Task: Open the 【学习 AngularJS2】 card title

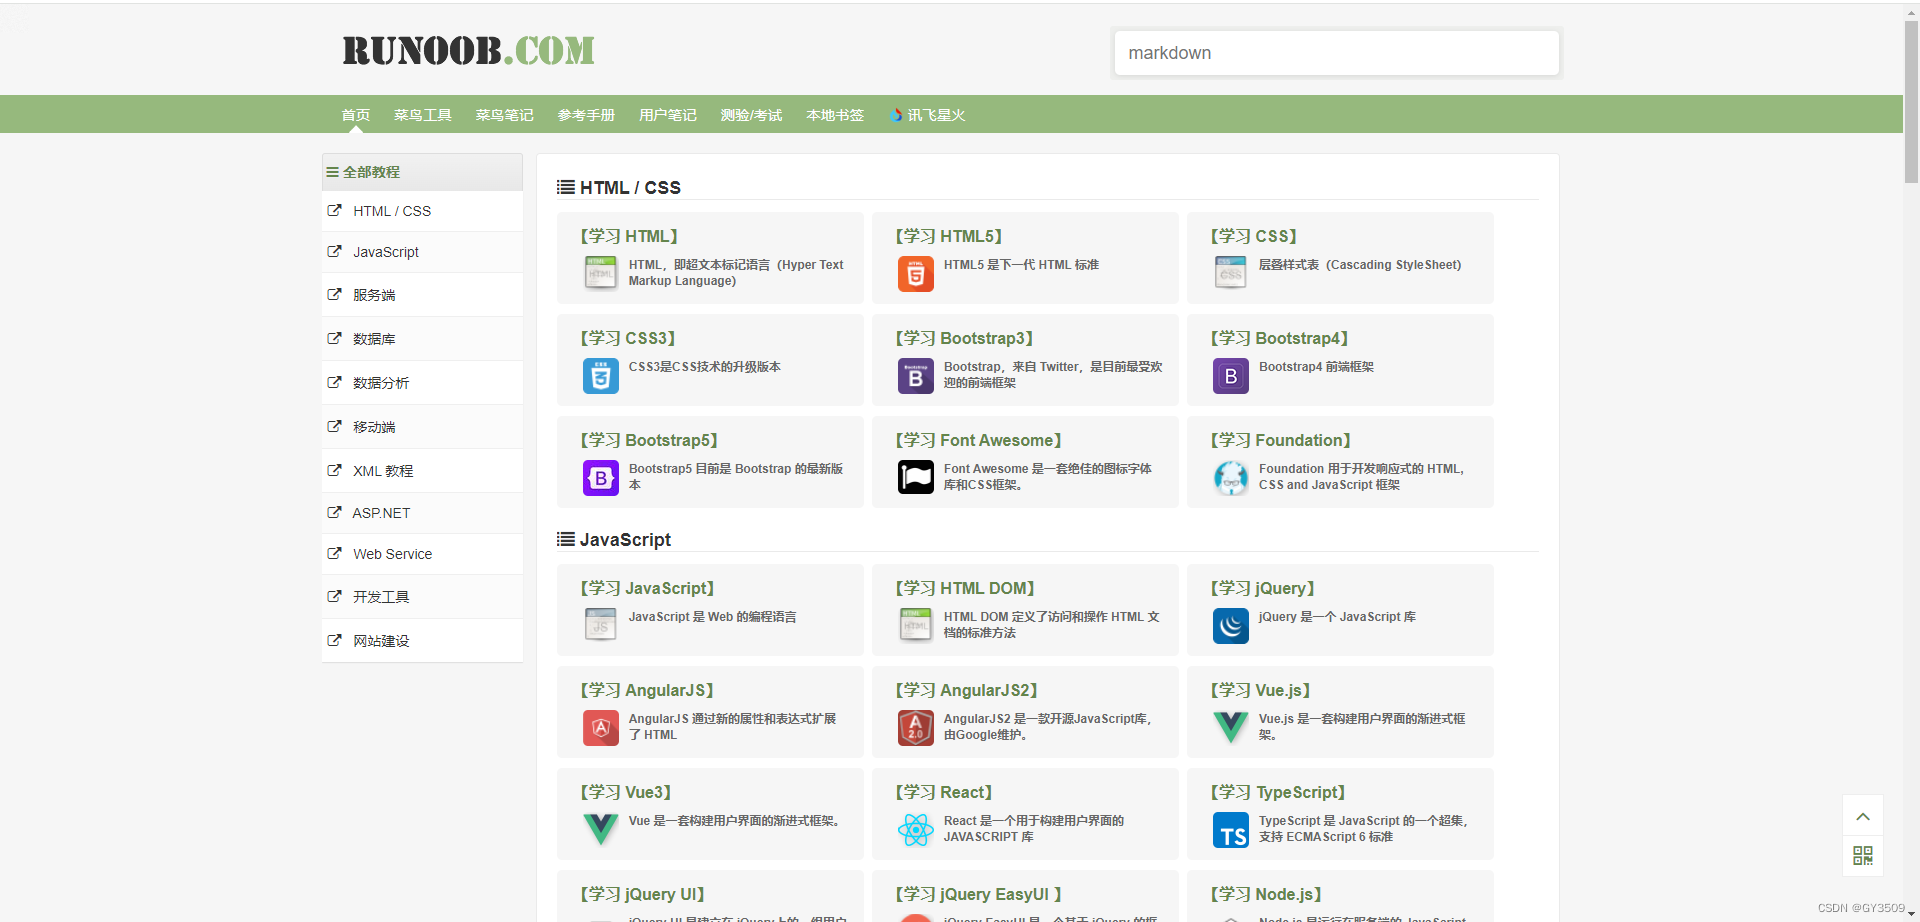Action: pyautogui.click(x=967, y=690)
